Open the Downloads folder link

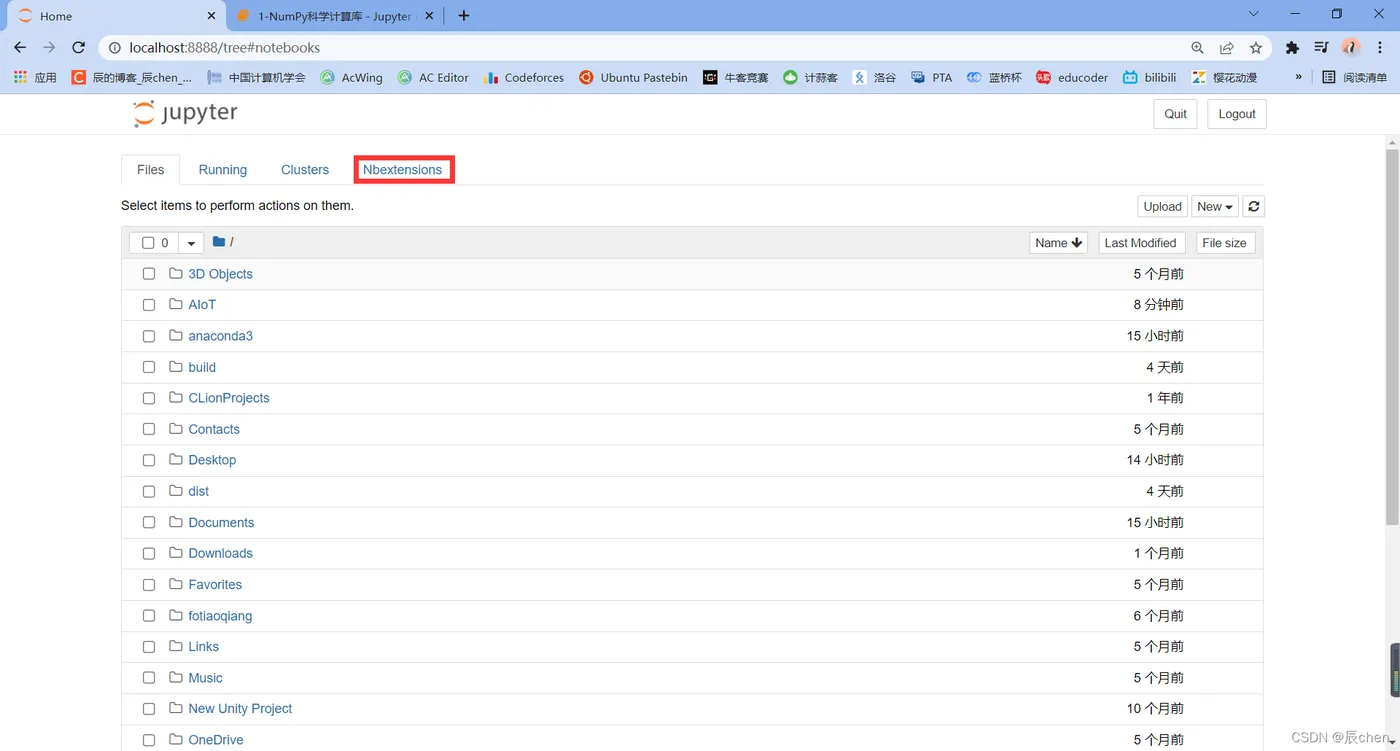(x=220, y=553)
